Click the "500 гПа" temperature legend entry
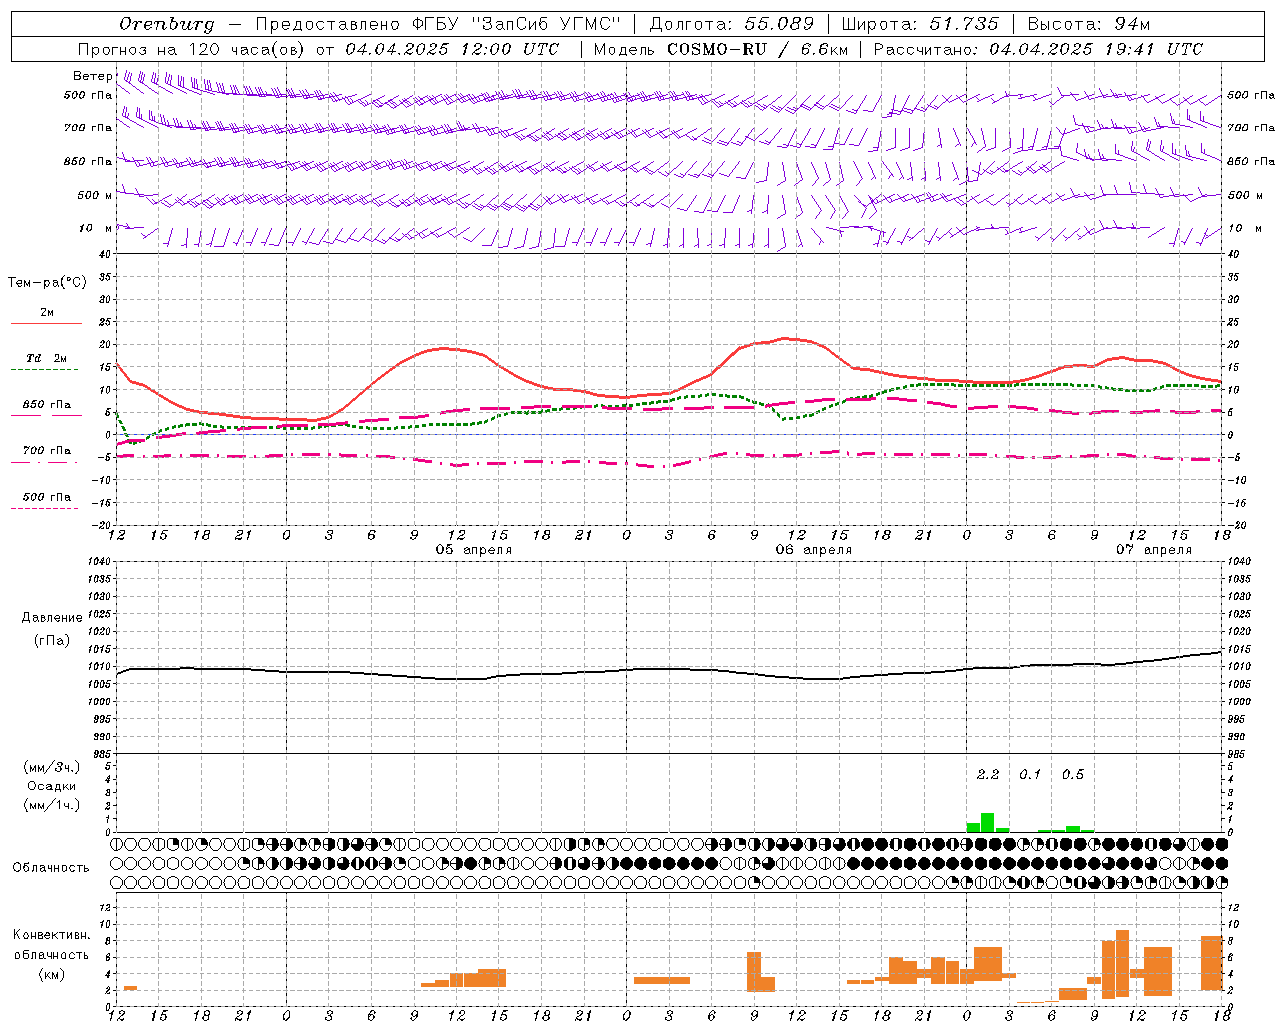 (47, 497)
